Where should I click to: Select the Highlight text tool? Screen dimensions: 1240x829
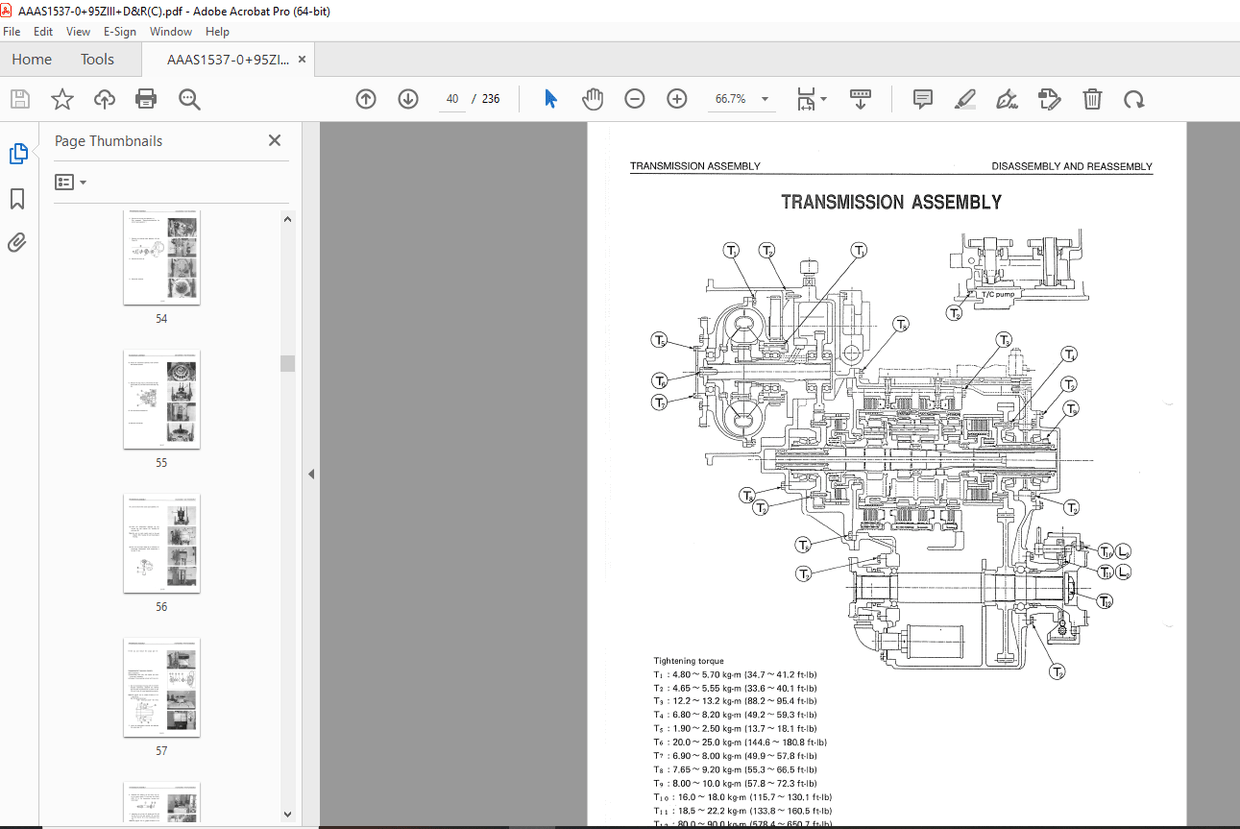click(x=964, y=98)
